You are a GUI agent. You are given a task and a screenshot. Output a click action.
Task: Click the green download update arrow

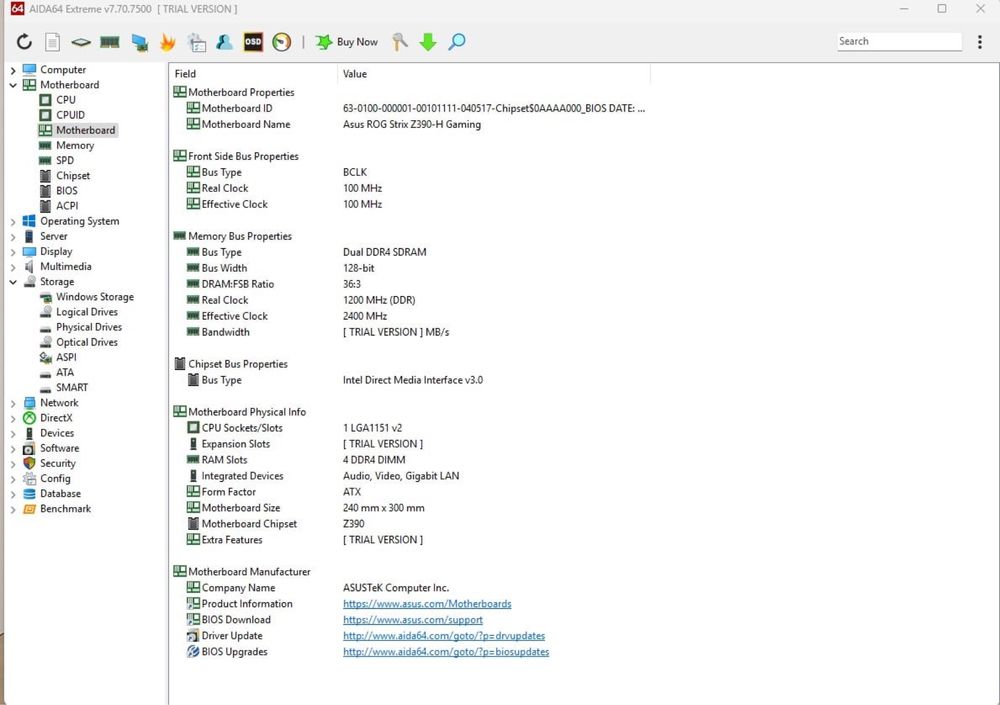[428, 42]
